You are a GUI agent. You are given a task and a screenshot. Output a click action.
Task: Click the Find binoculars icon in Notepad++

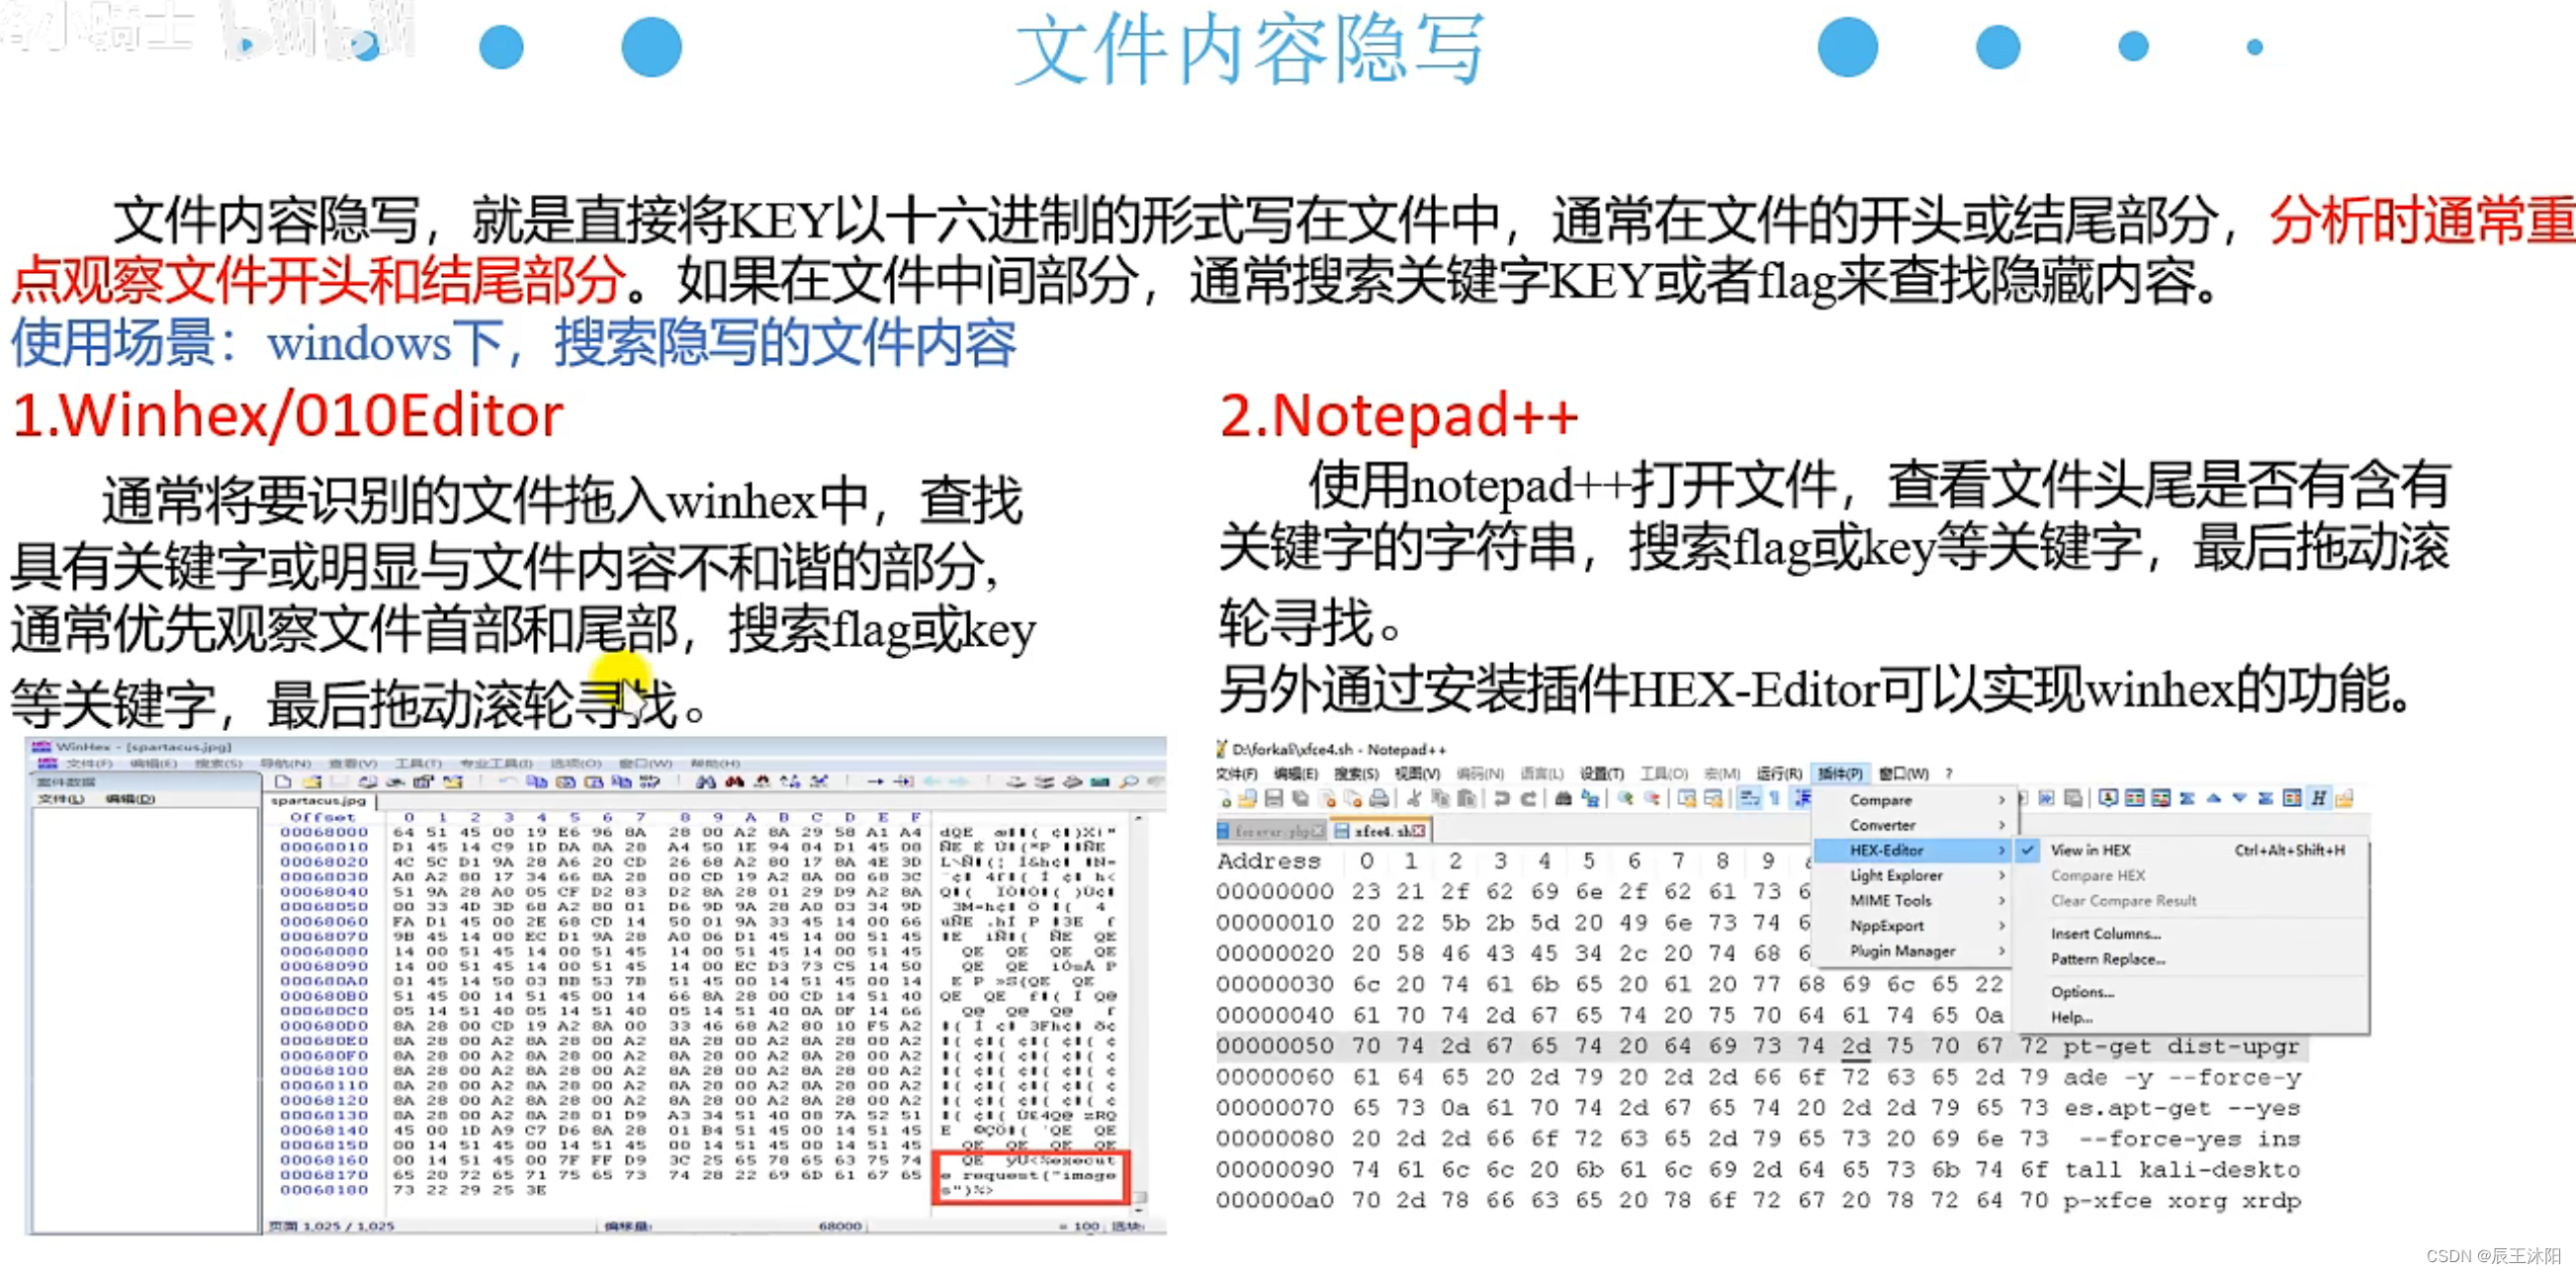(x=1564, y=799)
